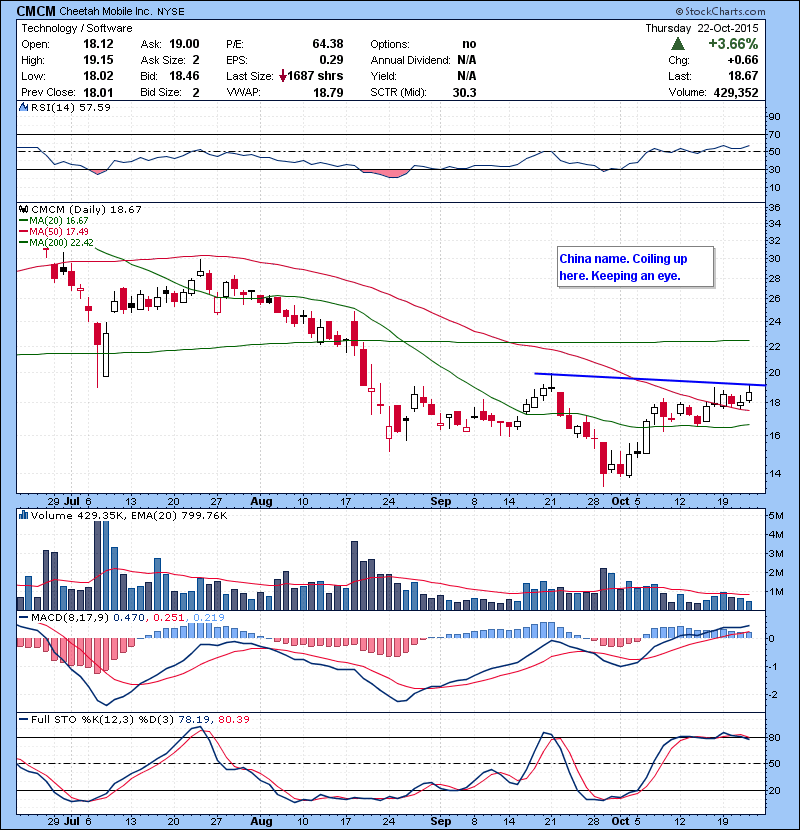
Task: Click the Bid value 18.46
Action: (184, 76)
